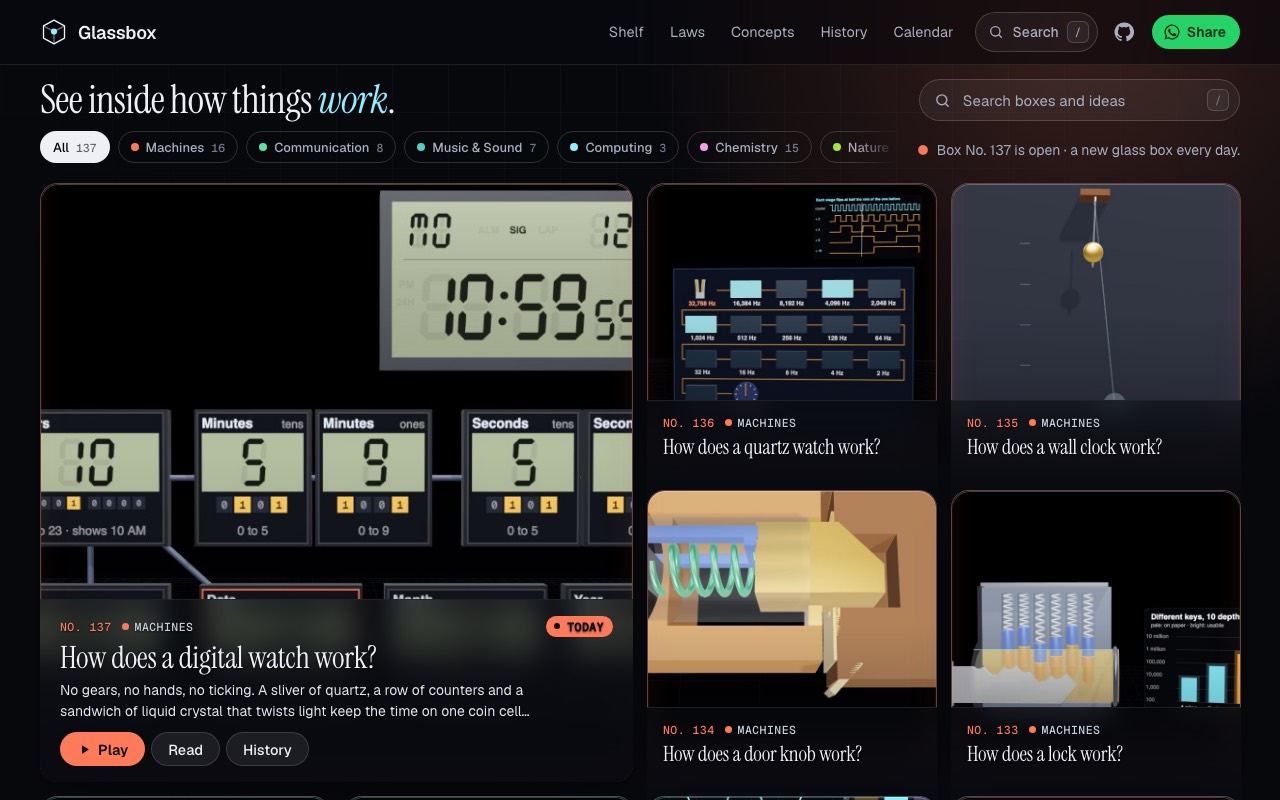The image size is (1280, 800).
Task: Click the 'NO. 134' label
Action: (688, 730)
